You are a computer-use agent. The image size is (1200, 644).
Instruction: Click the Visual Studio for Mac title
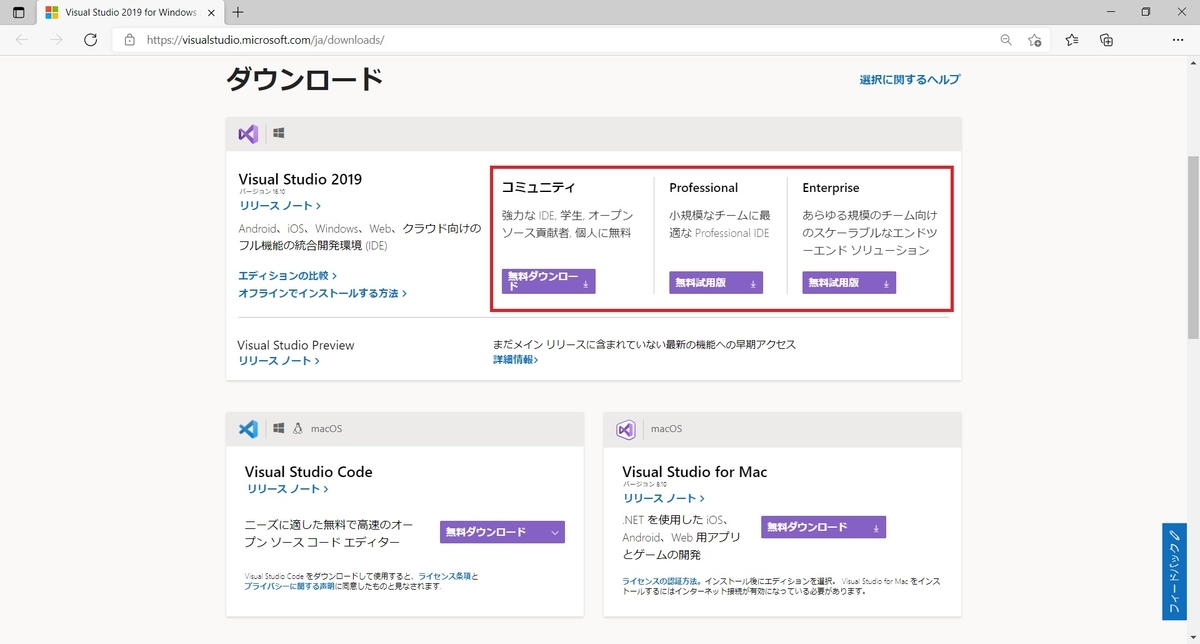(x=694, y=472)
